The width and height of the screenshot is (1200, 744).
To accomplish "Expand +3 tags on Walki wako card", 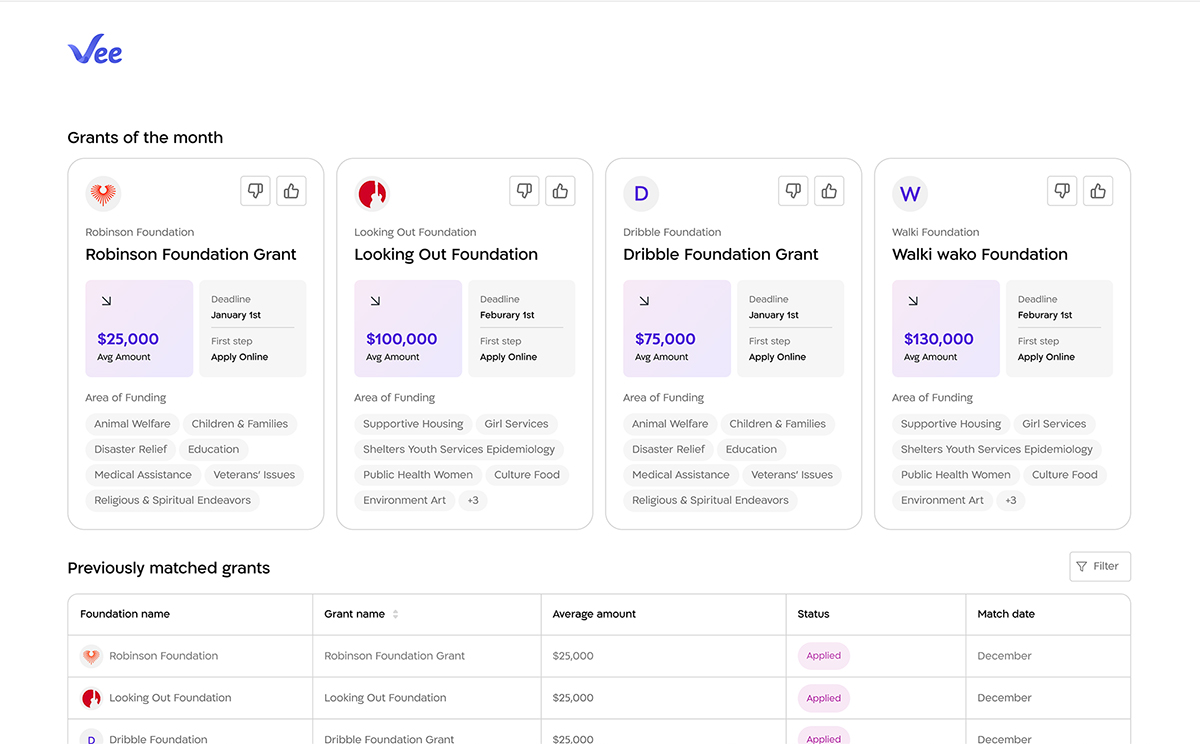I will 1011,500.
